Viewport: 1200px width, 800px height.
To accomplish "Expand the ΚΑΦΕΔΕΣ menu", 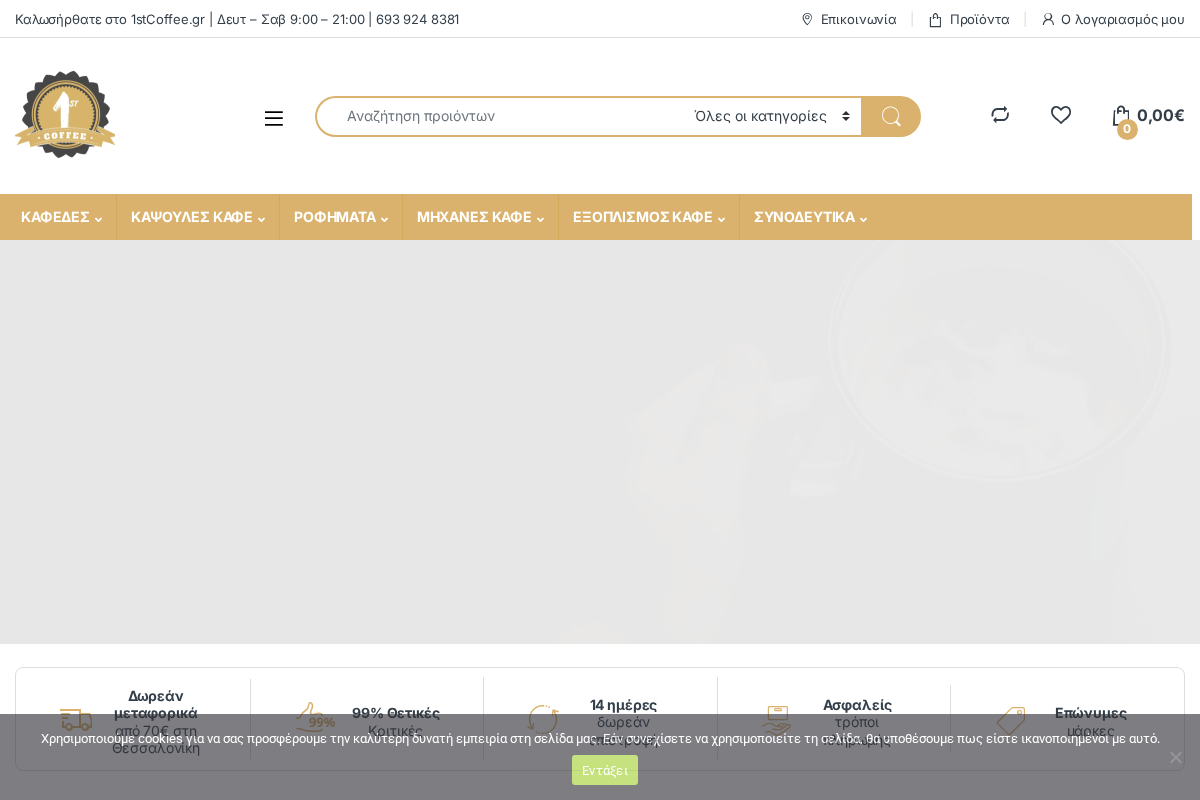I will tap(61, 217).
